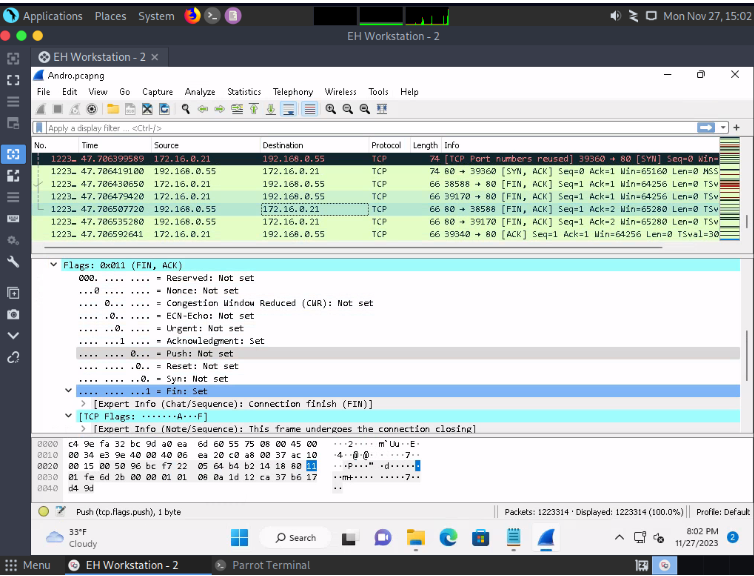Open the Analyze menu

[x=200, y=92]
